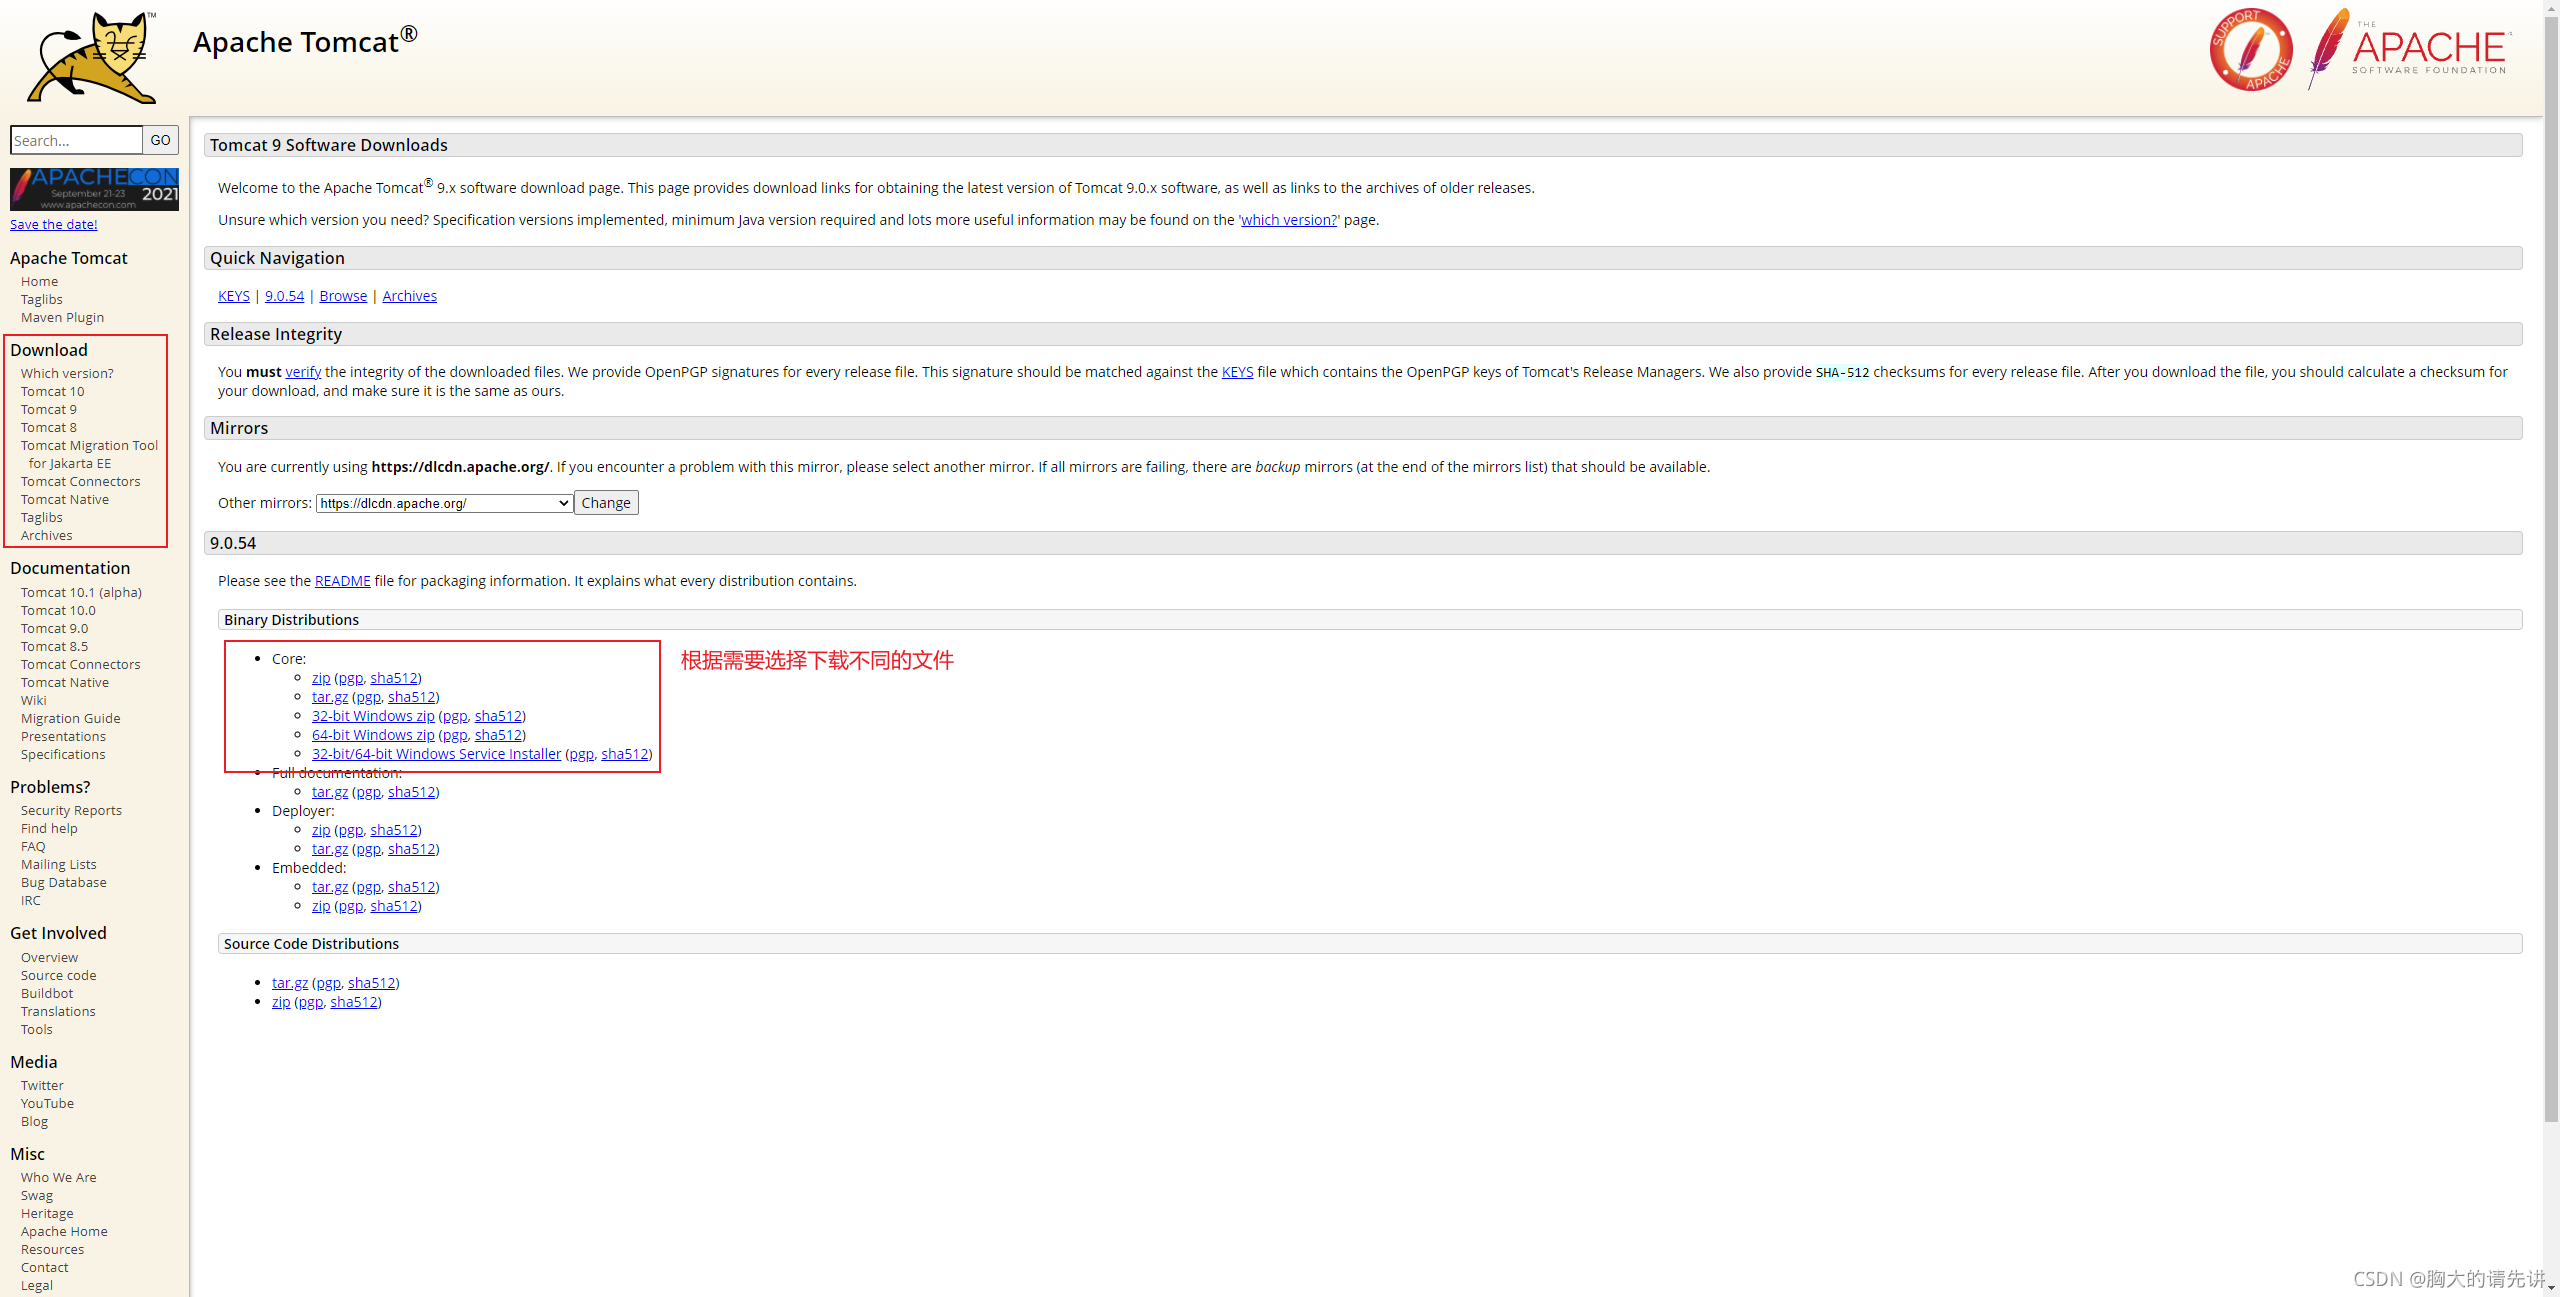Image resolution: width=2560 pixels, height=1297 pixels.
Task: Focus the Search input field
Action: click(x=76, y=140)
